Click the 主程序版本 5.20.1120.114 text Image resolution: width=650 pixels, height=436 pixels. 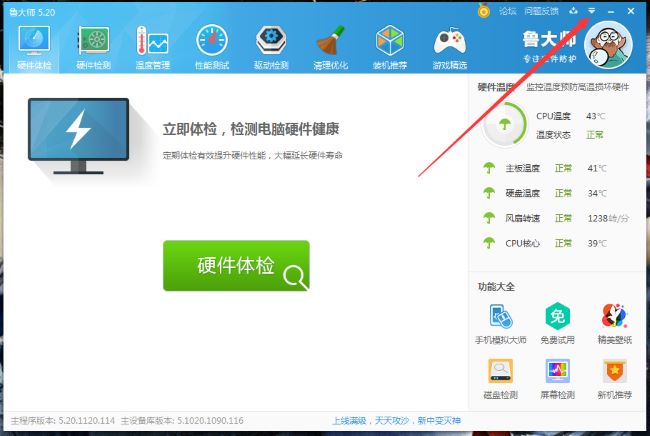click(63, 421)
